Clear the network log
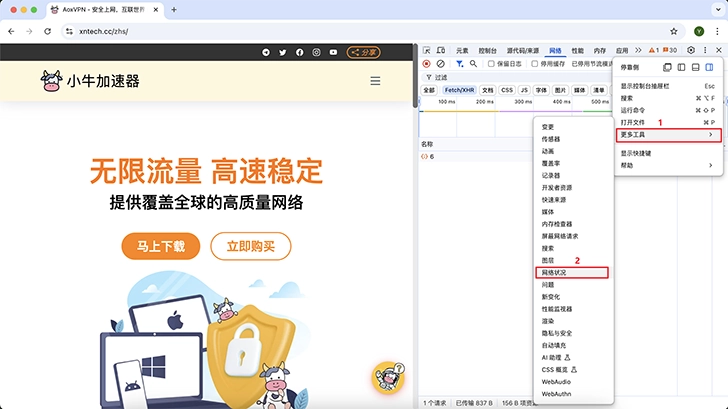 (x=441, y=64)
